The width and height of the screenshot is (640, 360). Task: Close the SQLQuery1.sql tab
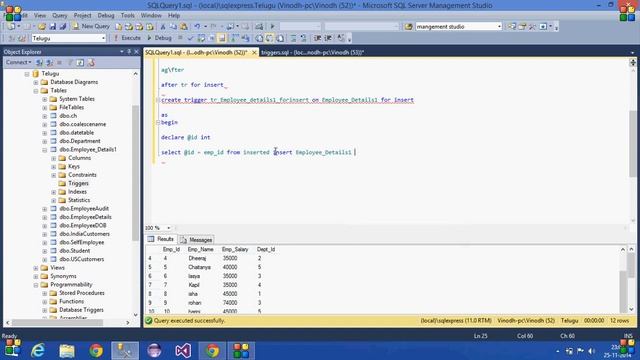(x=254, y=53)
